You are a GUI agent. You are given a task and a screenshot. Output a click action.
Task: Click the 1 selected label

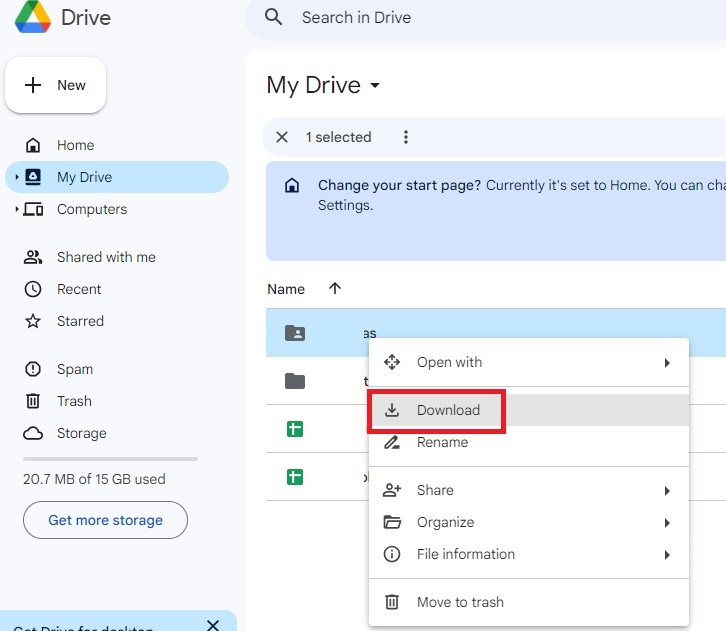pos(338,137)
